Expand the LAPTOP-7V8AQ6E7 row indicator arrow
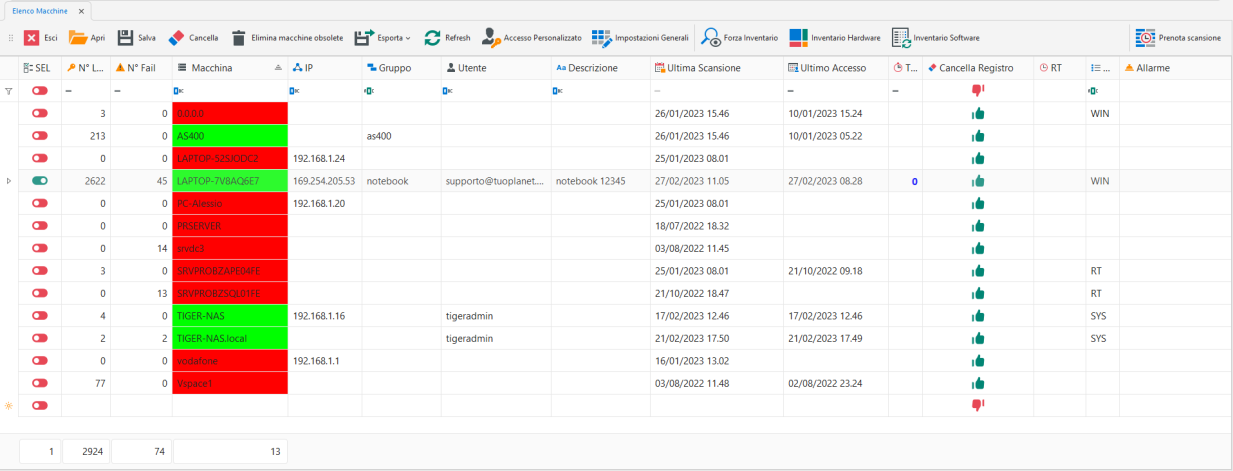The height and width of the screenshot is (471, 1233). click(9, 181)
